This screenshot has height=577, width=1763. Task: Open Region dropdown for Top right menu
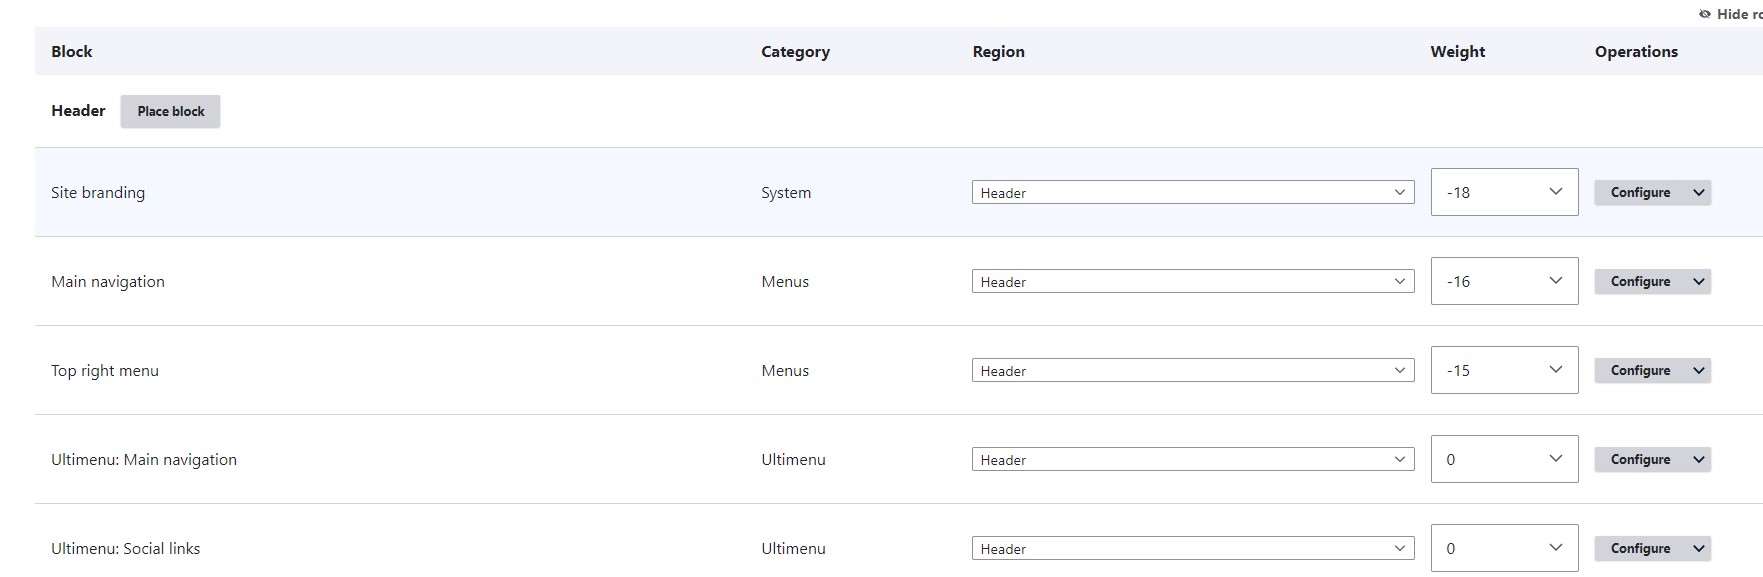pyautogui.click(x=1192, y=370)
